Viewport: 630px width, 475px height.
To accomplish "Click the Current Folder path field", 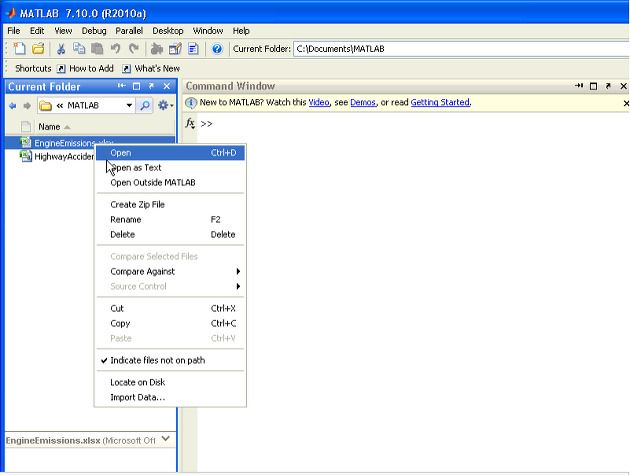I will pos(461,49).
